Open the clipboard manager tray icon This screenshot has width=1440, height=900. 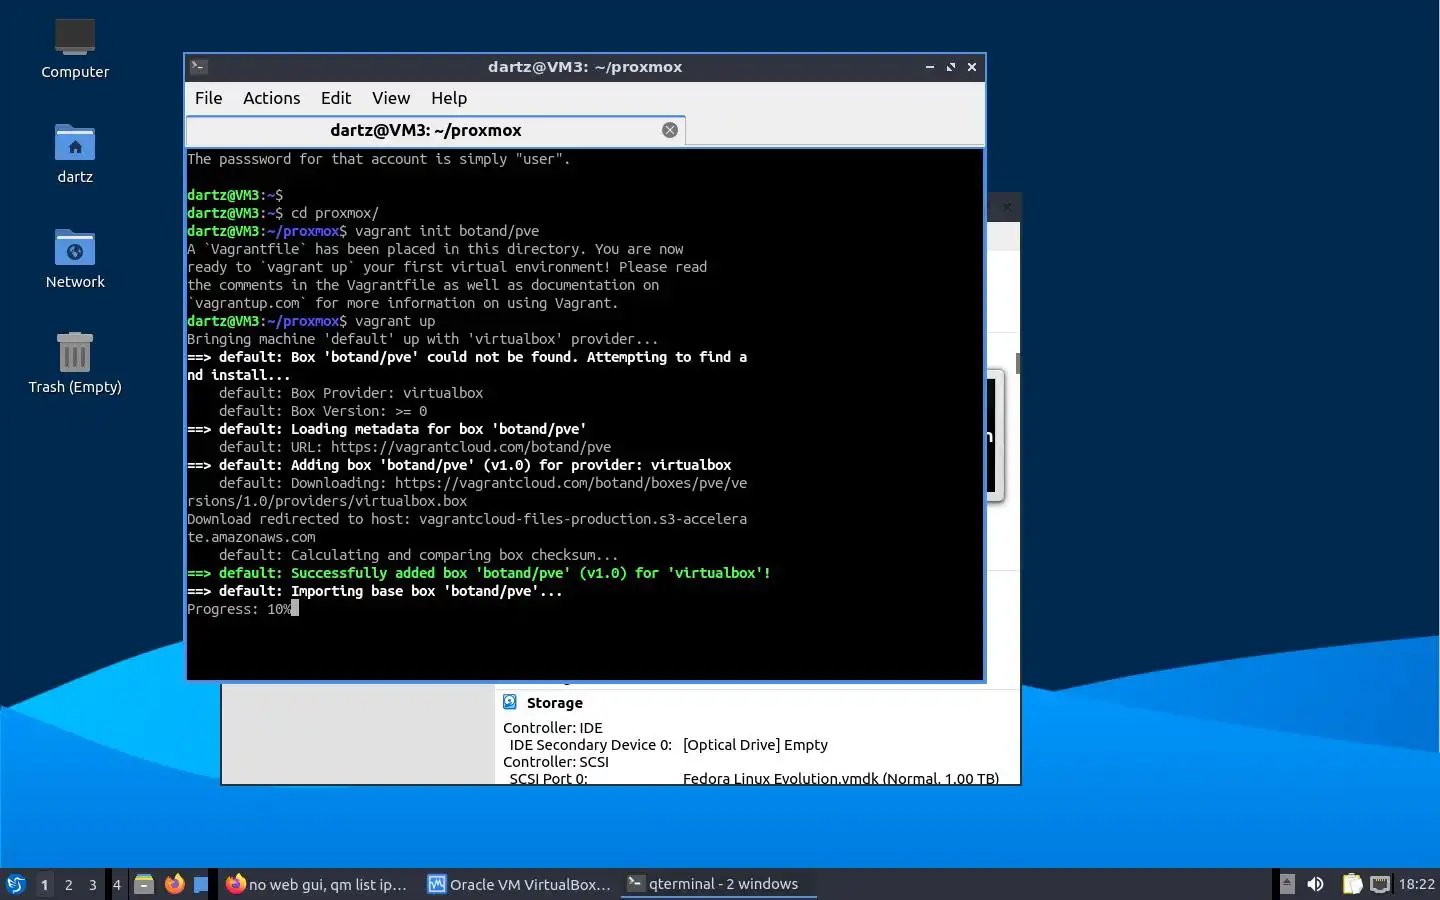(1352, 884)
